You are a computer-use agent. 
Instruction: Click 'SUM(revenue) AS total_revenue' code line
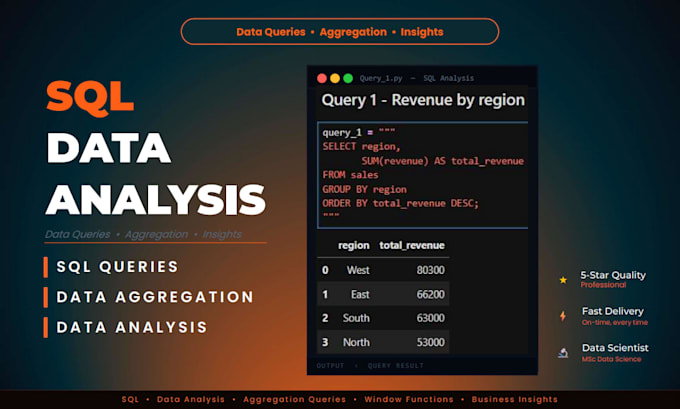442,161
